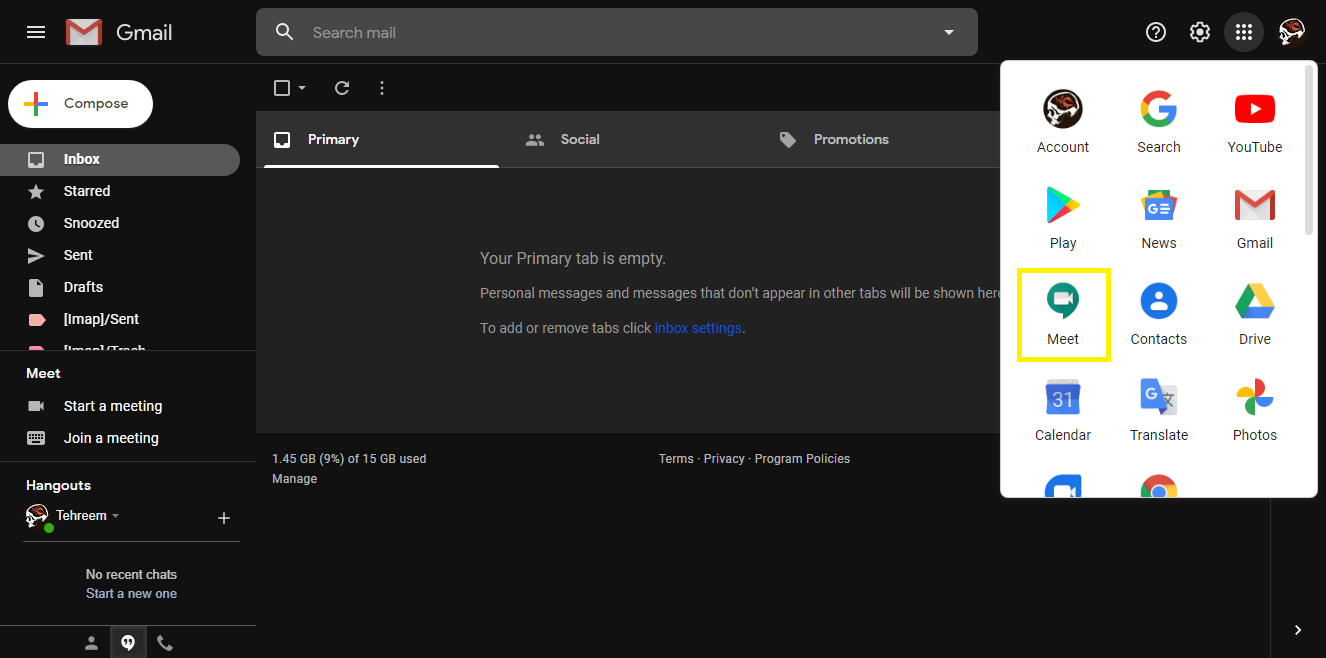The height and width of the screenshot is (658, 1326).
Task: Open Google Play from apps panel
Action: (1063, 218)
